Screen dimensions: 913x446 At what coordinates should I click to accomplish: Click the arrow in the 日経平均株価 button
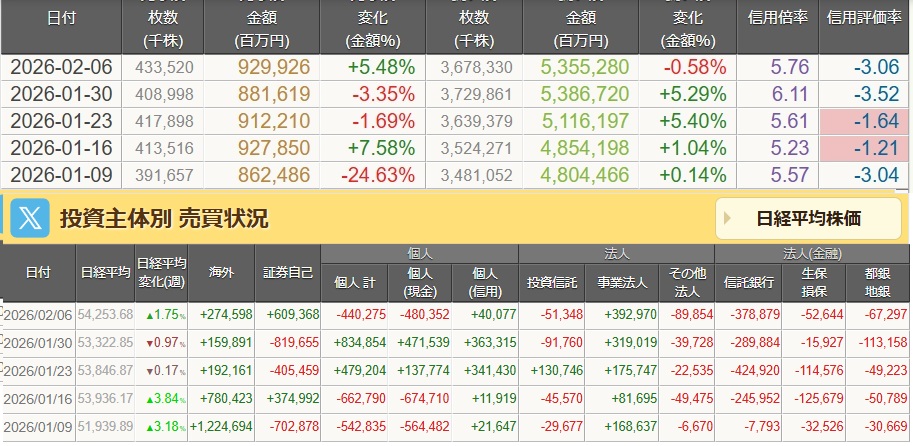pyautogui.click(x=727, y=218)
